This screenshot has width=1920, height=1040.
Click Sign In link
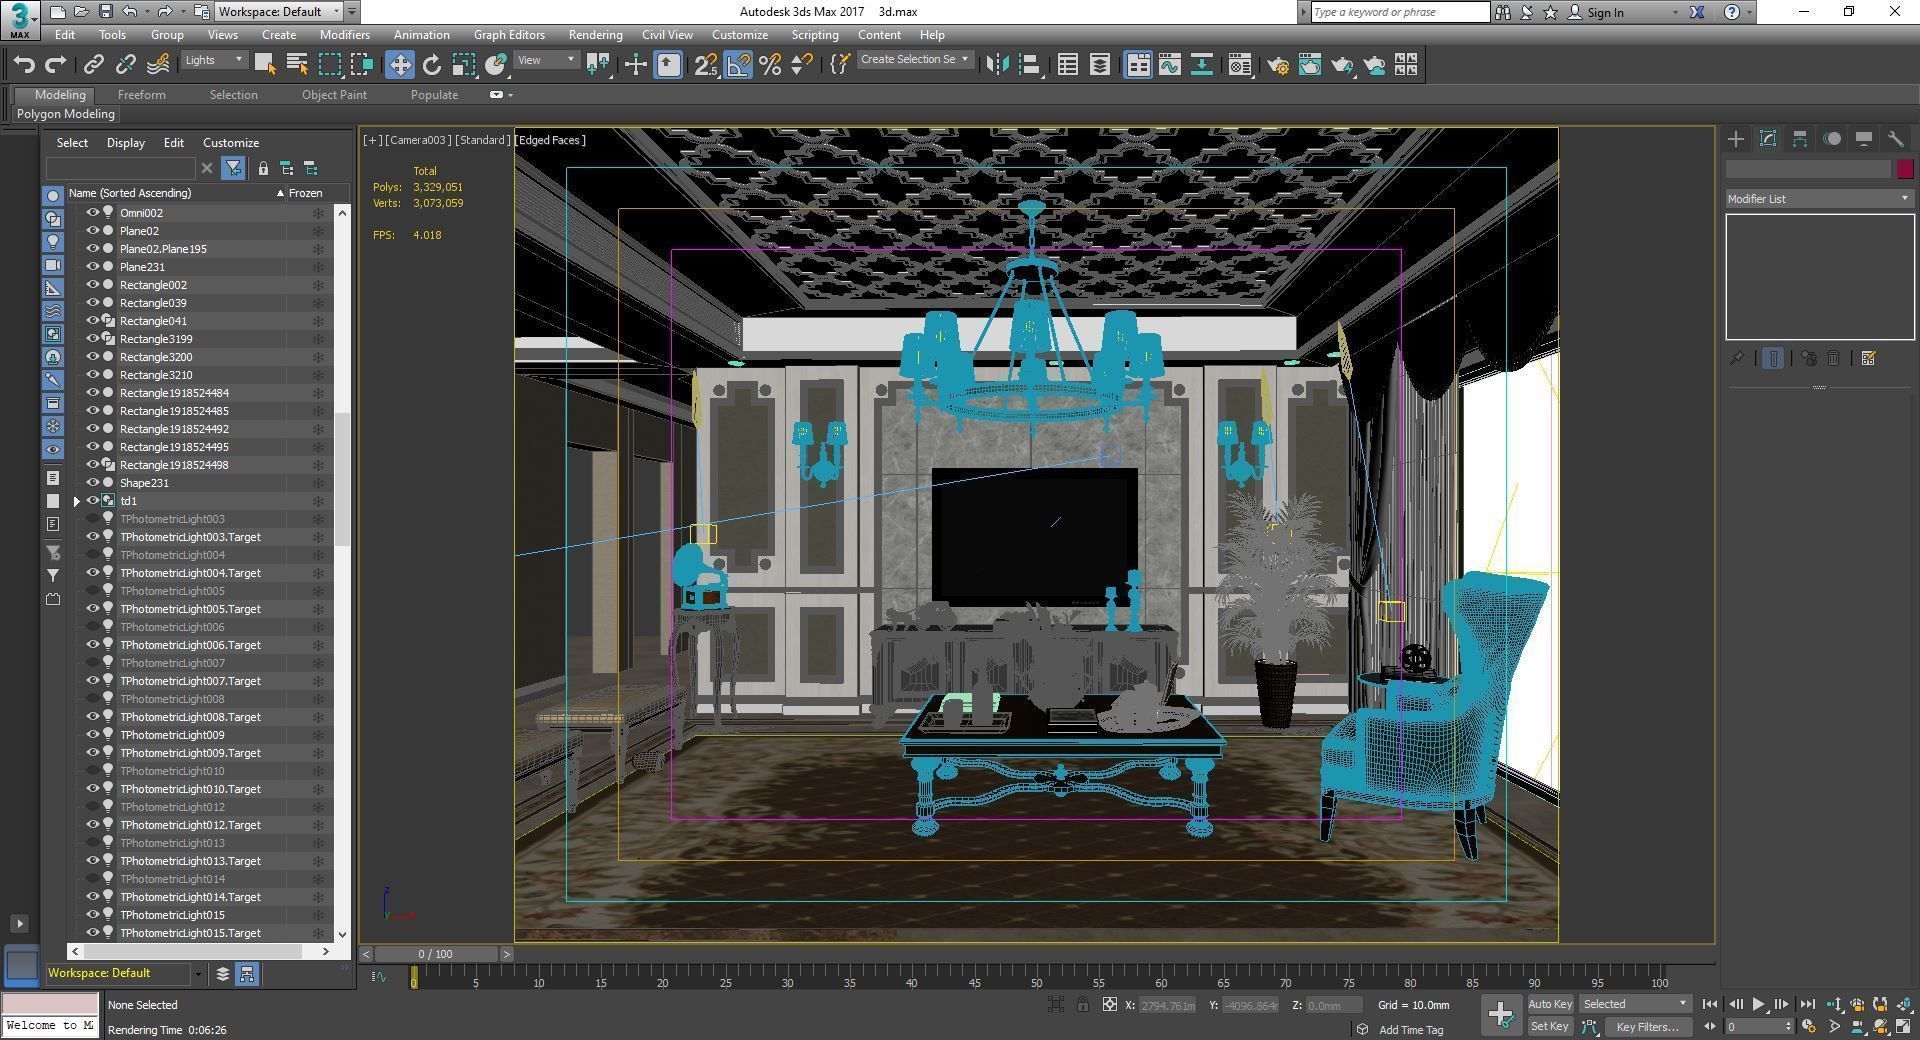[x=1604, y=13]
